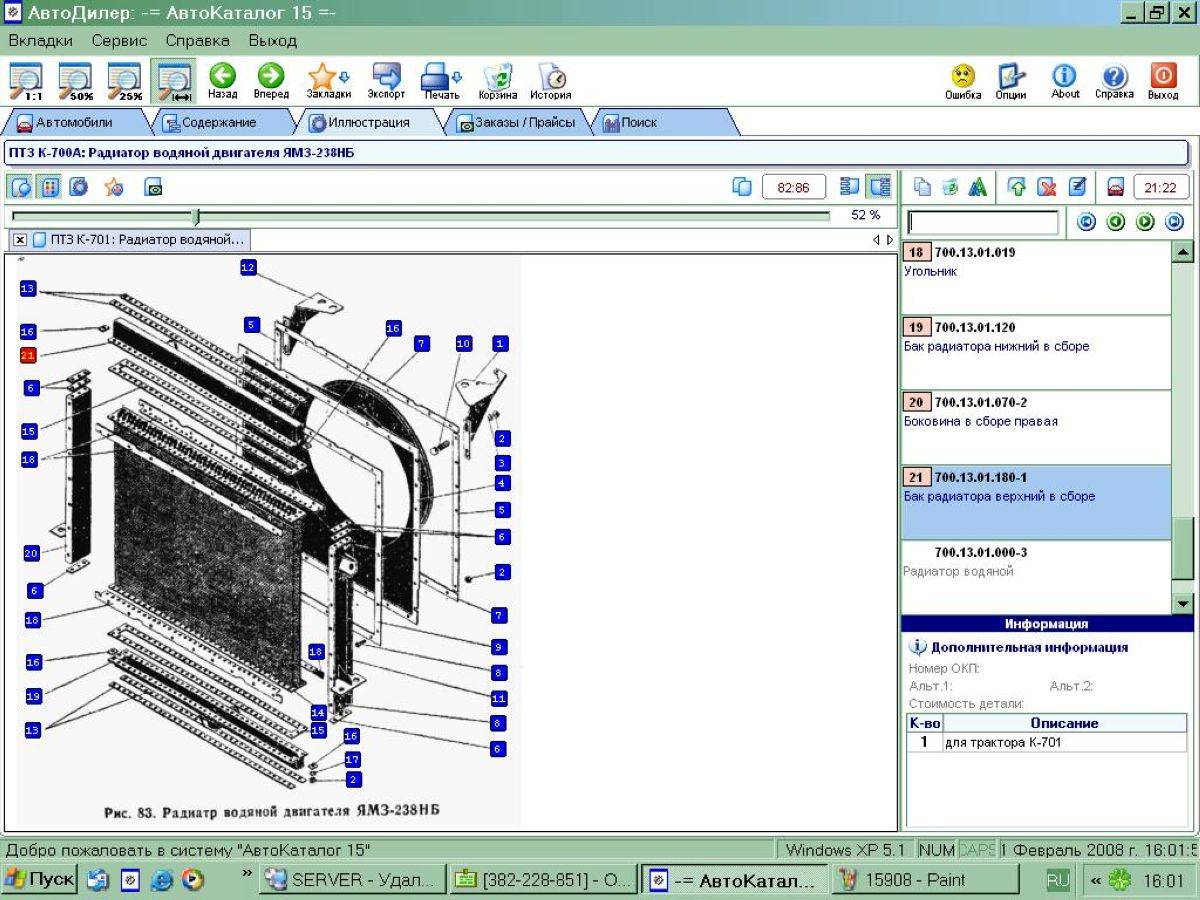Open the Опции options icon
The width and height of the screenshot is (1200, 900).
tap(1011, 81)
